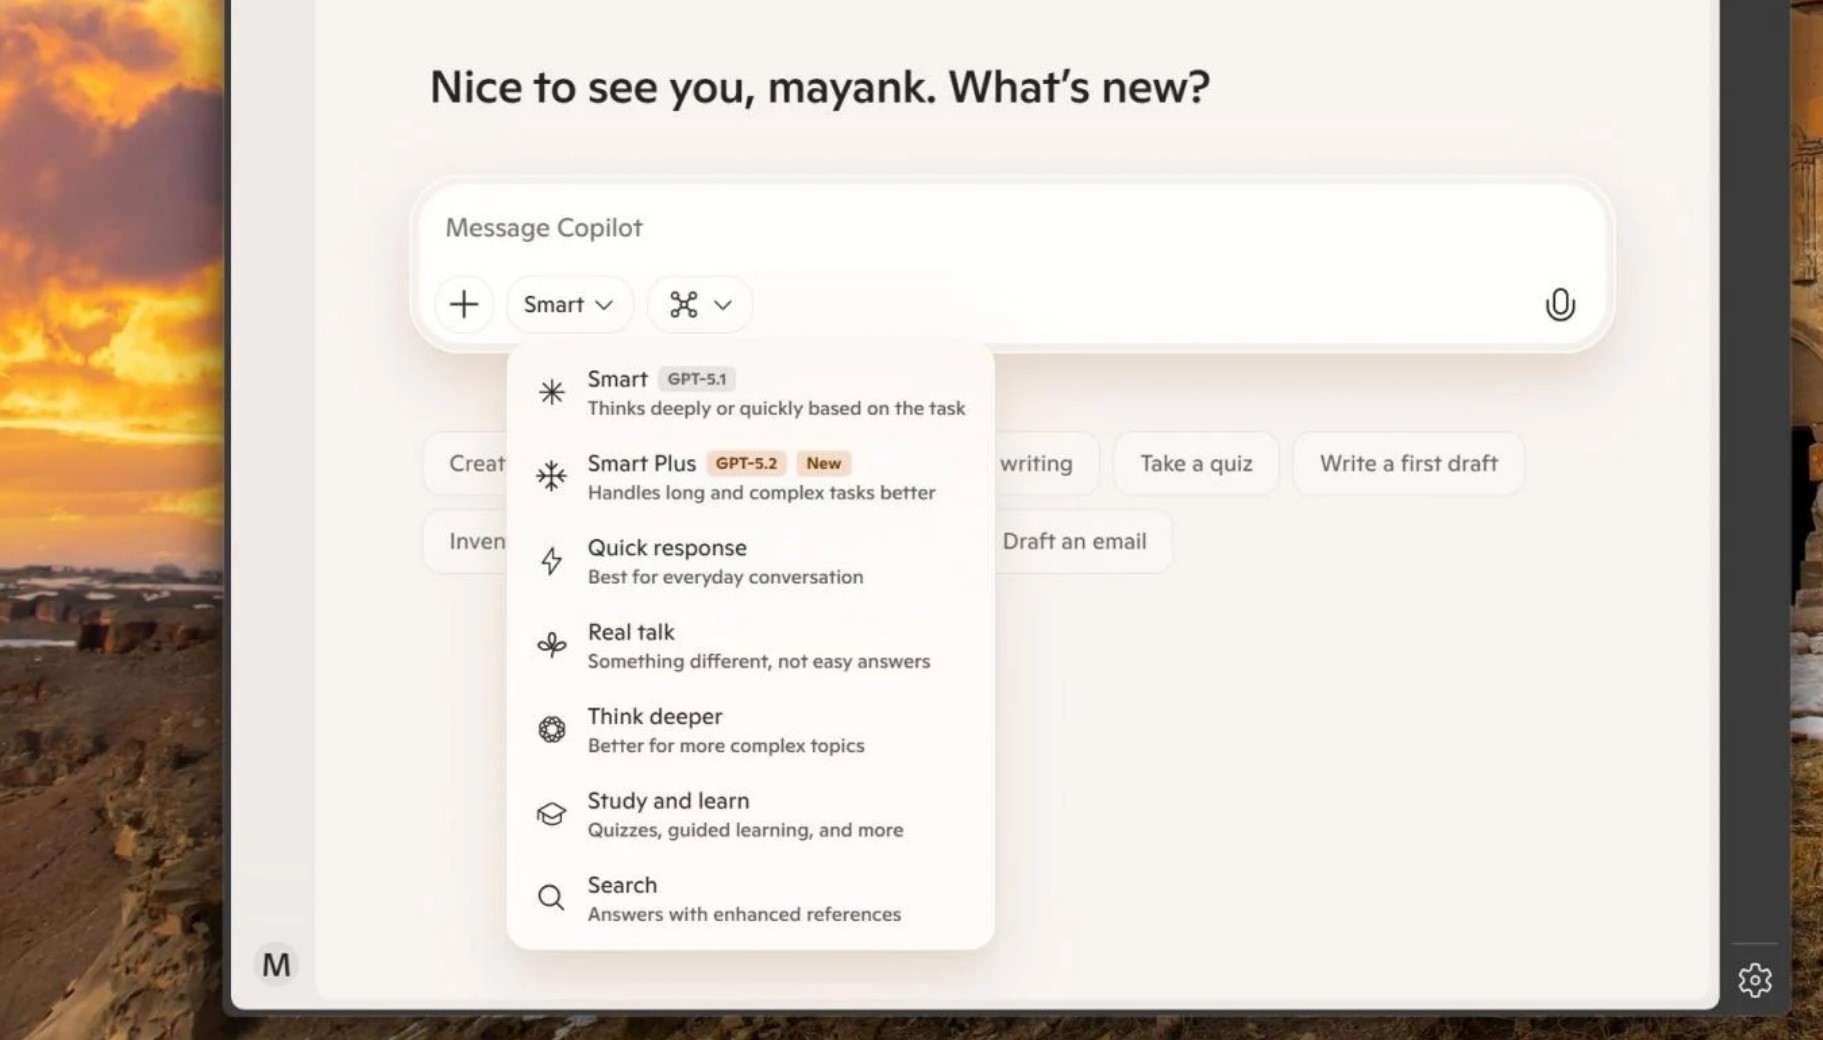
Task: Click Write a first draft suggestion
Action: click(x=1408, y=463)
